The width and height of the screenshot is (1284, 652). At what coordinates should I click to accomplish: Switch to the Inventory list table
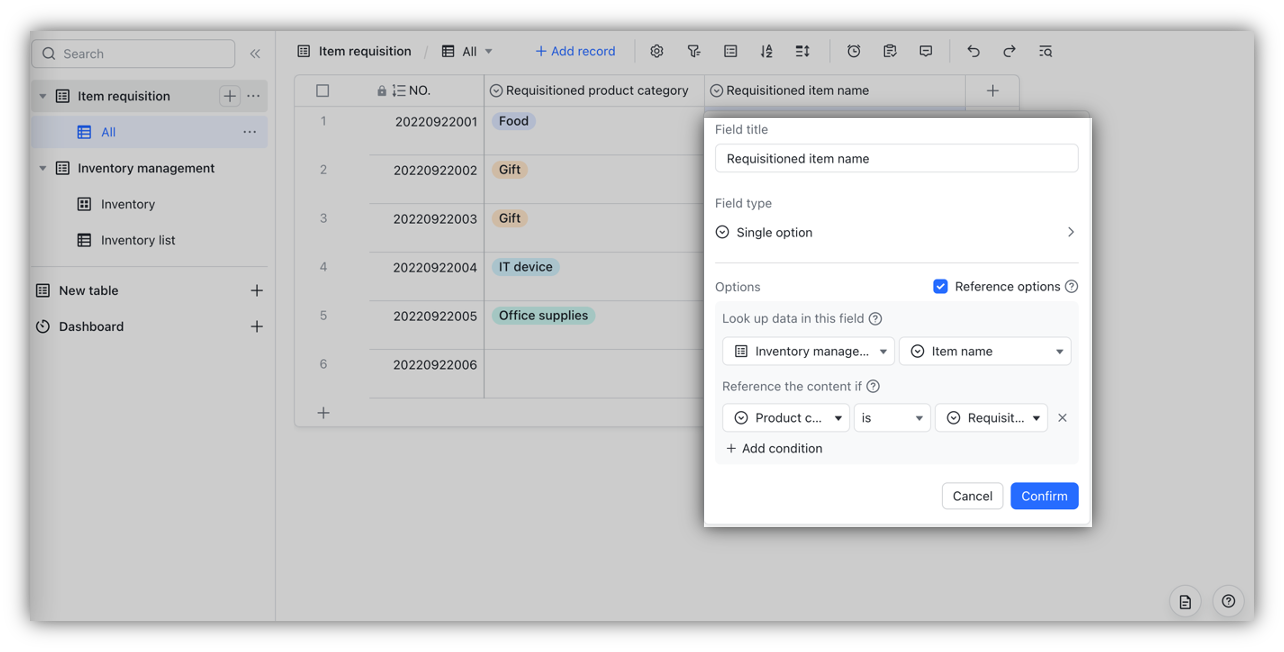click(135, 240)
